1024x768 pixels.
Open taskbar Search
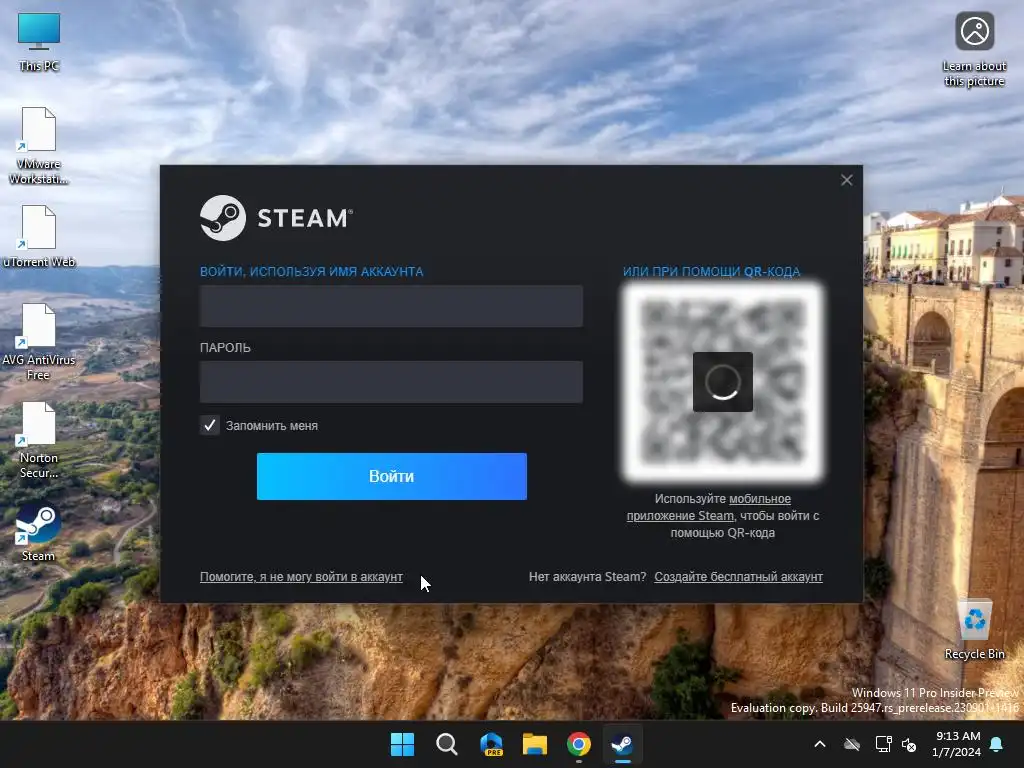tap(447, 744)
